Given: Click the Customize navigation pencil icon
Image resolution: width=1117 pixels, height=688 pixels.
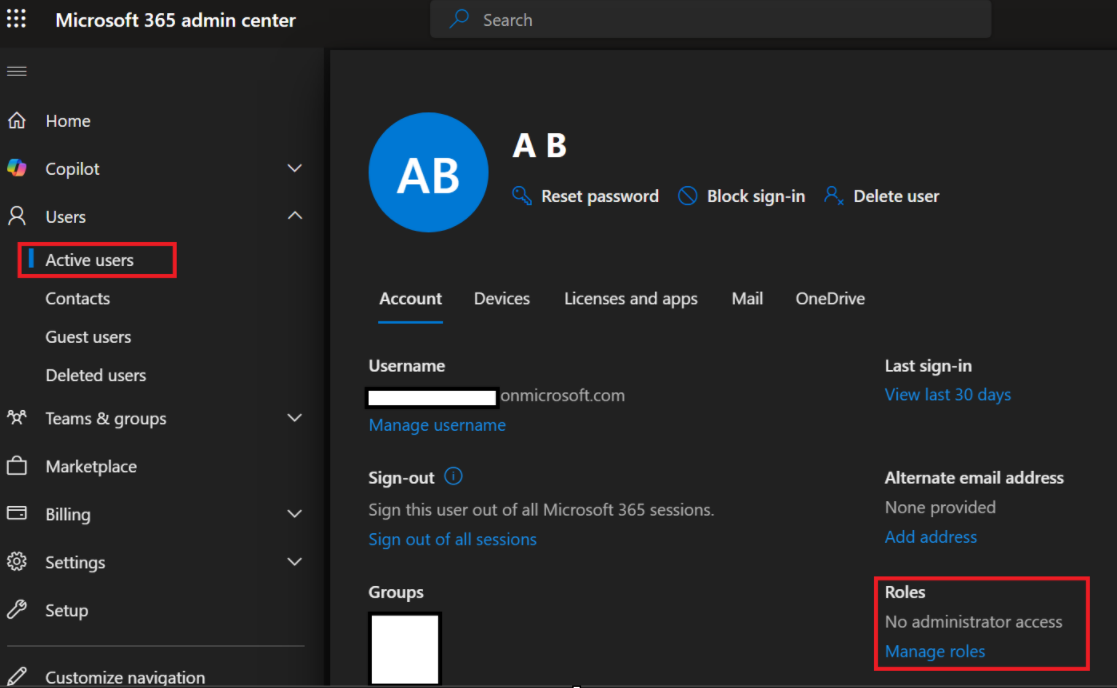Looking at the screenshot, I should coord(17,676).
